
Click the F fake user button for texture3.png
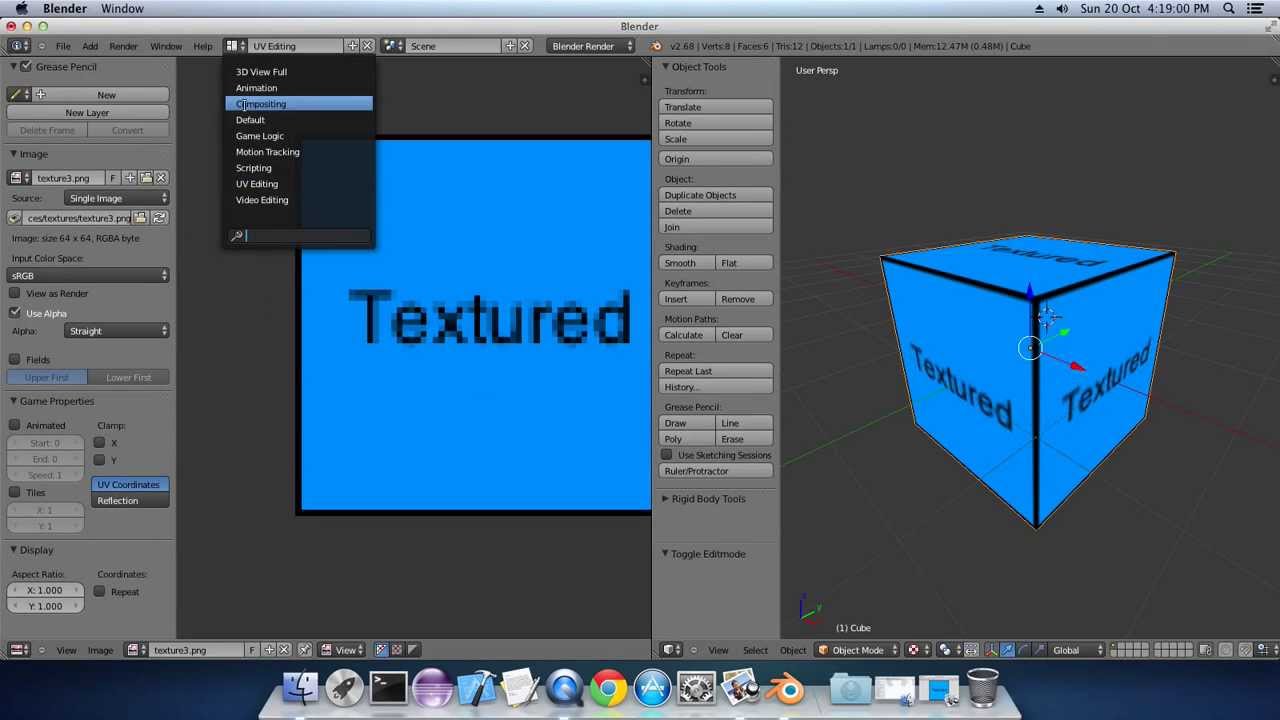112,178
